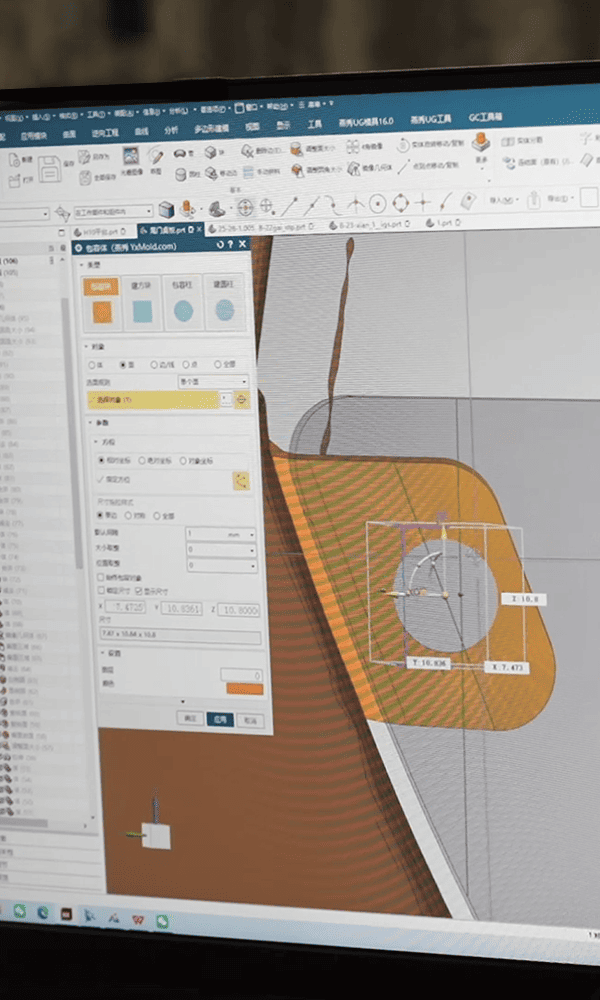This screenshot has width=600, height=1000.
Task: Click the large Save floppy disk icon
Action: click(48, 168)
